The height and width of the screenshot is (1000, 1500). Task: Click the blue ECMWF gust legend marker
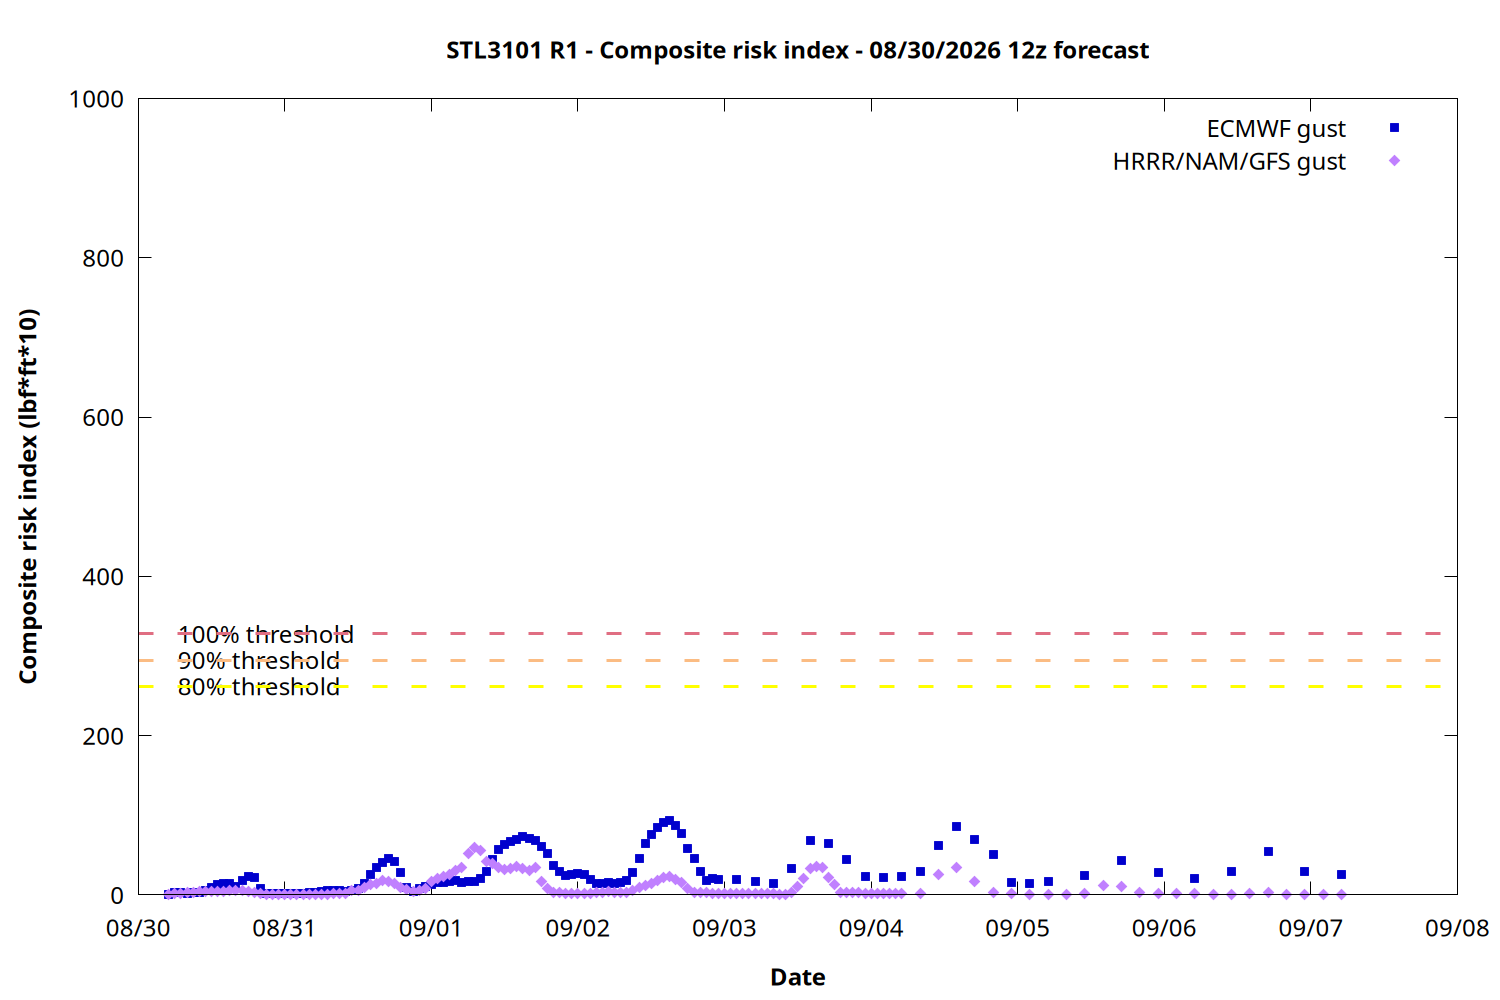1394,128
